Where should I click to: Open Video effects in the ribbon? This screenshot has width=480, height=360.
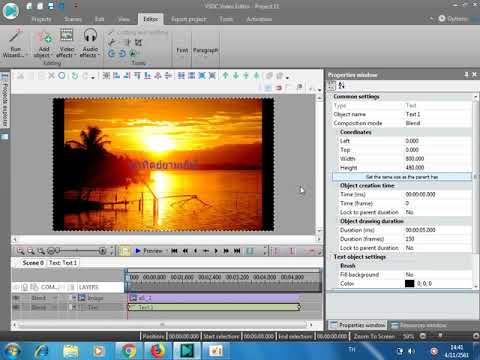66,43
